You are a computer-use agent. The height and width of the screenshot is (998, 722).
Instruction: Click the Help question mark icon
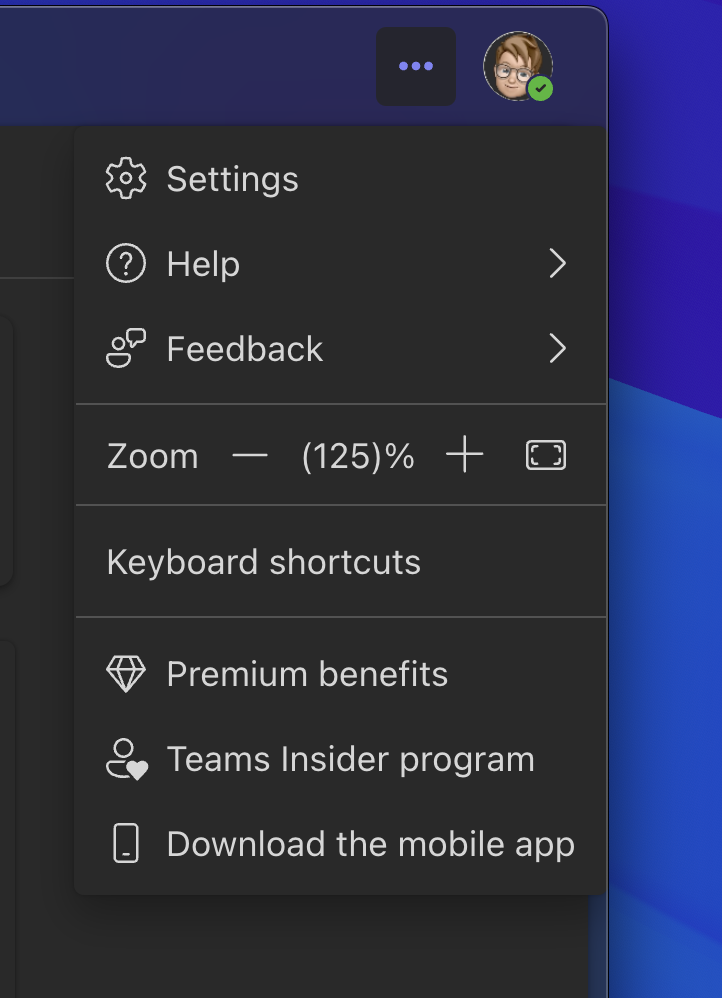tap(125, 263)
